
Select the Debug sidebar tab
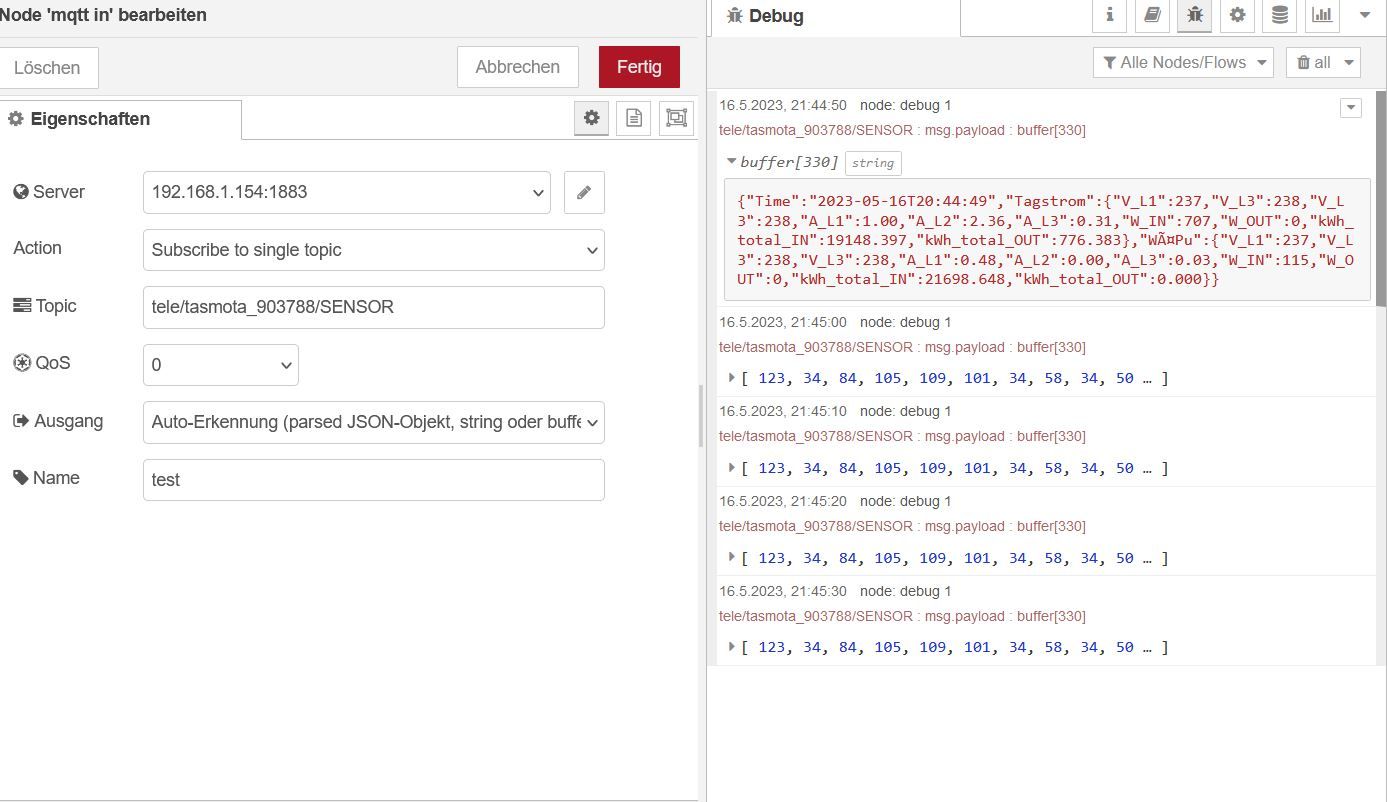tap(835, 17)
